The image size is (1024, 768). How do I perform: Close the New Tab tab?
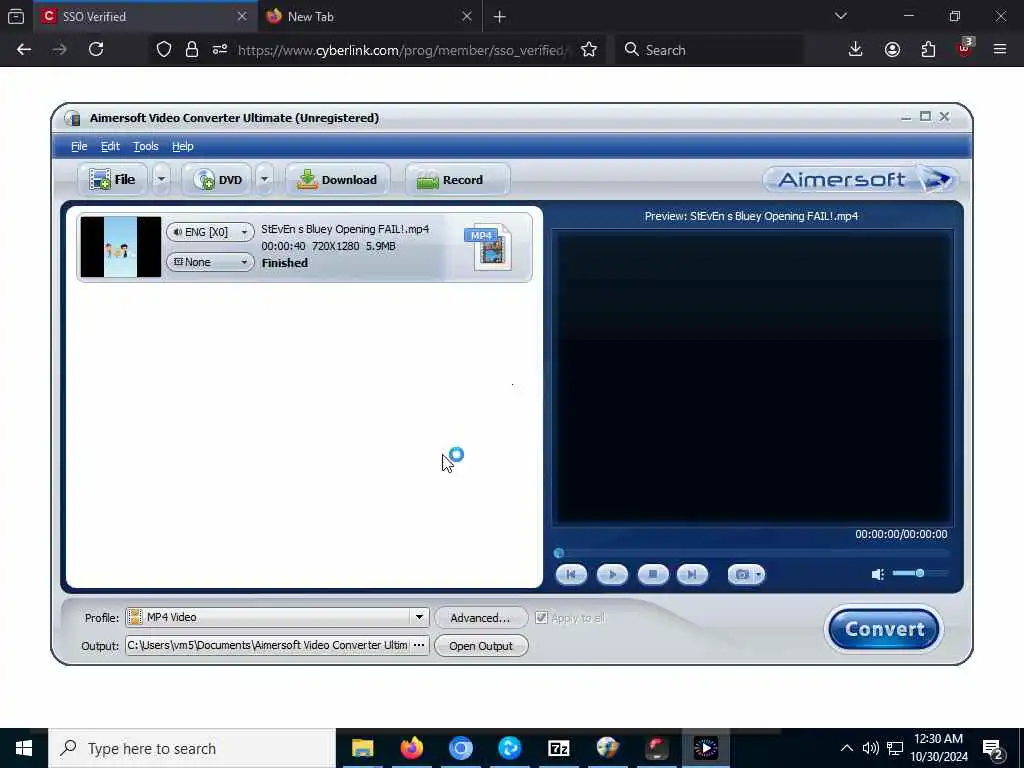tap(466, 16)
